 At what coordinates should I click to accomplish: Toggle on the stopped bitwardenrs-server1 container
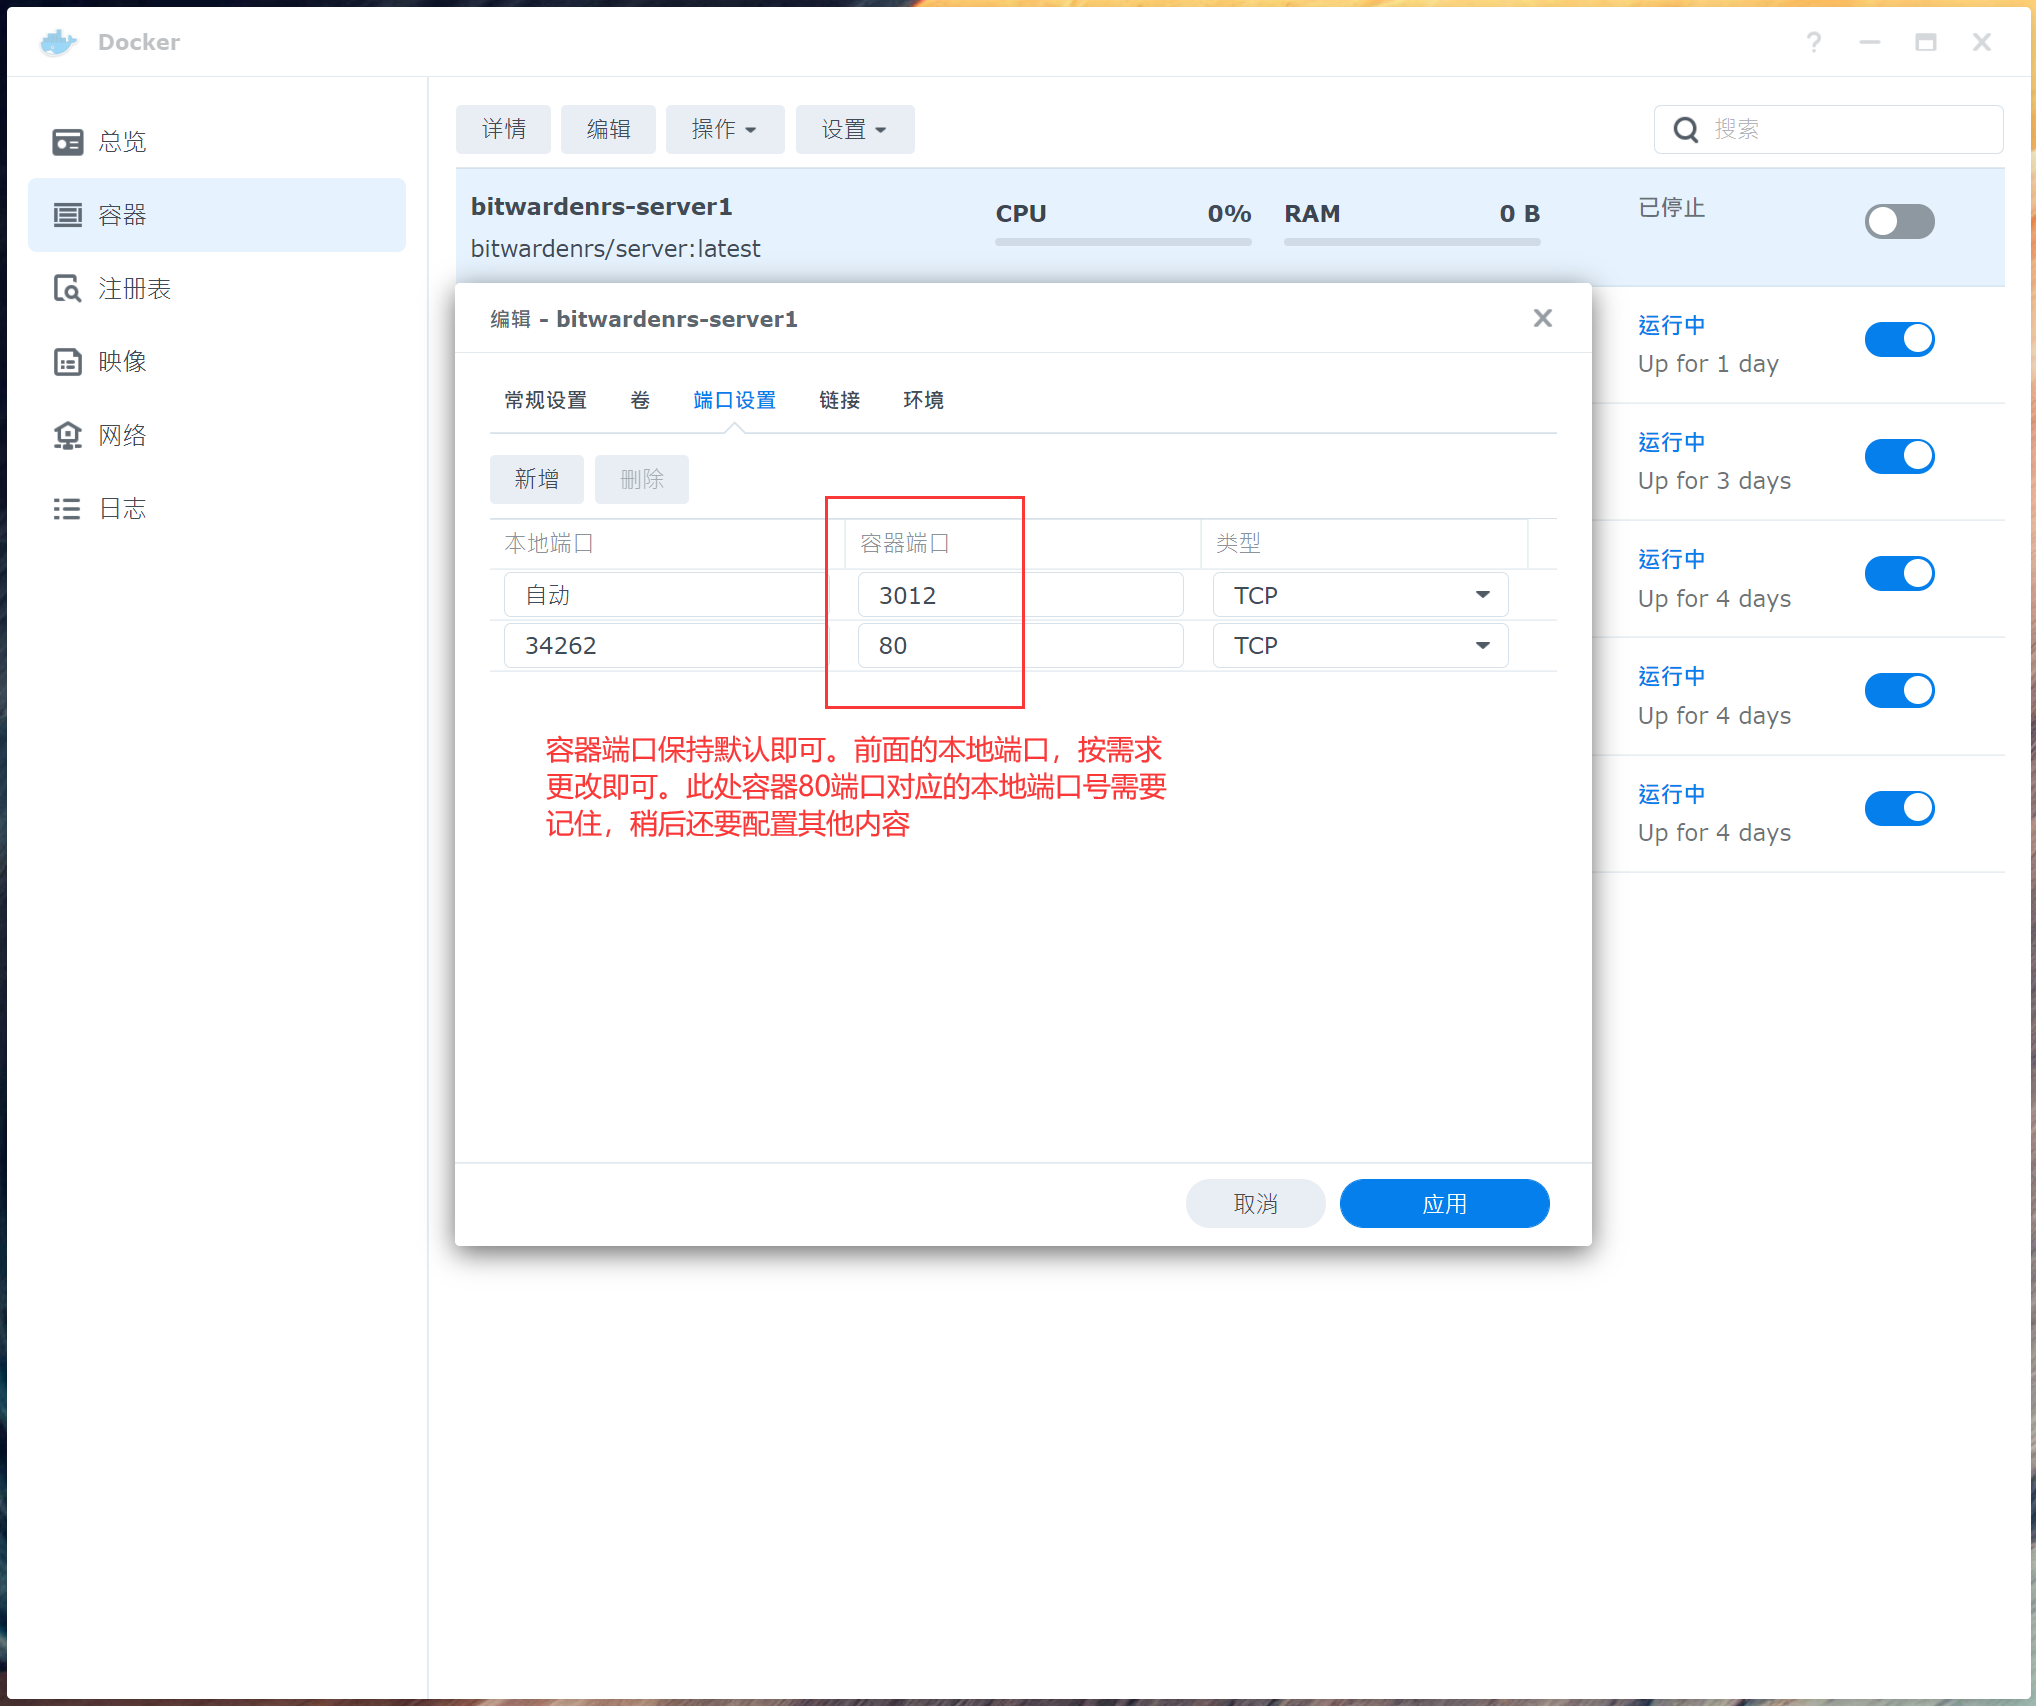coord(1899,221)
